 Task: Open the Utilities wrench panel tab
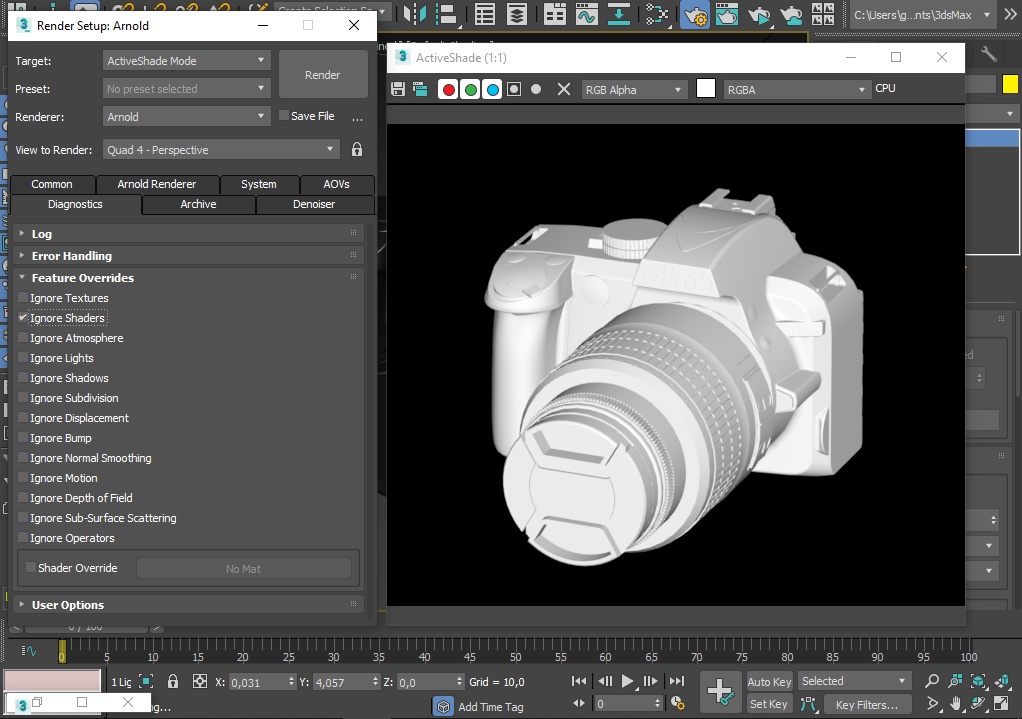[989, 55]
